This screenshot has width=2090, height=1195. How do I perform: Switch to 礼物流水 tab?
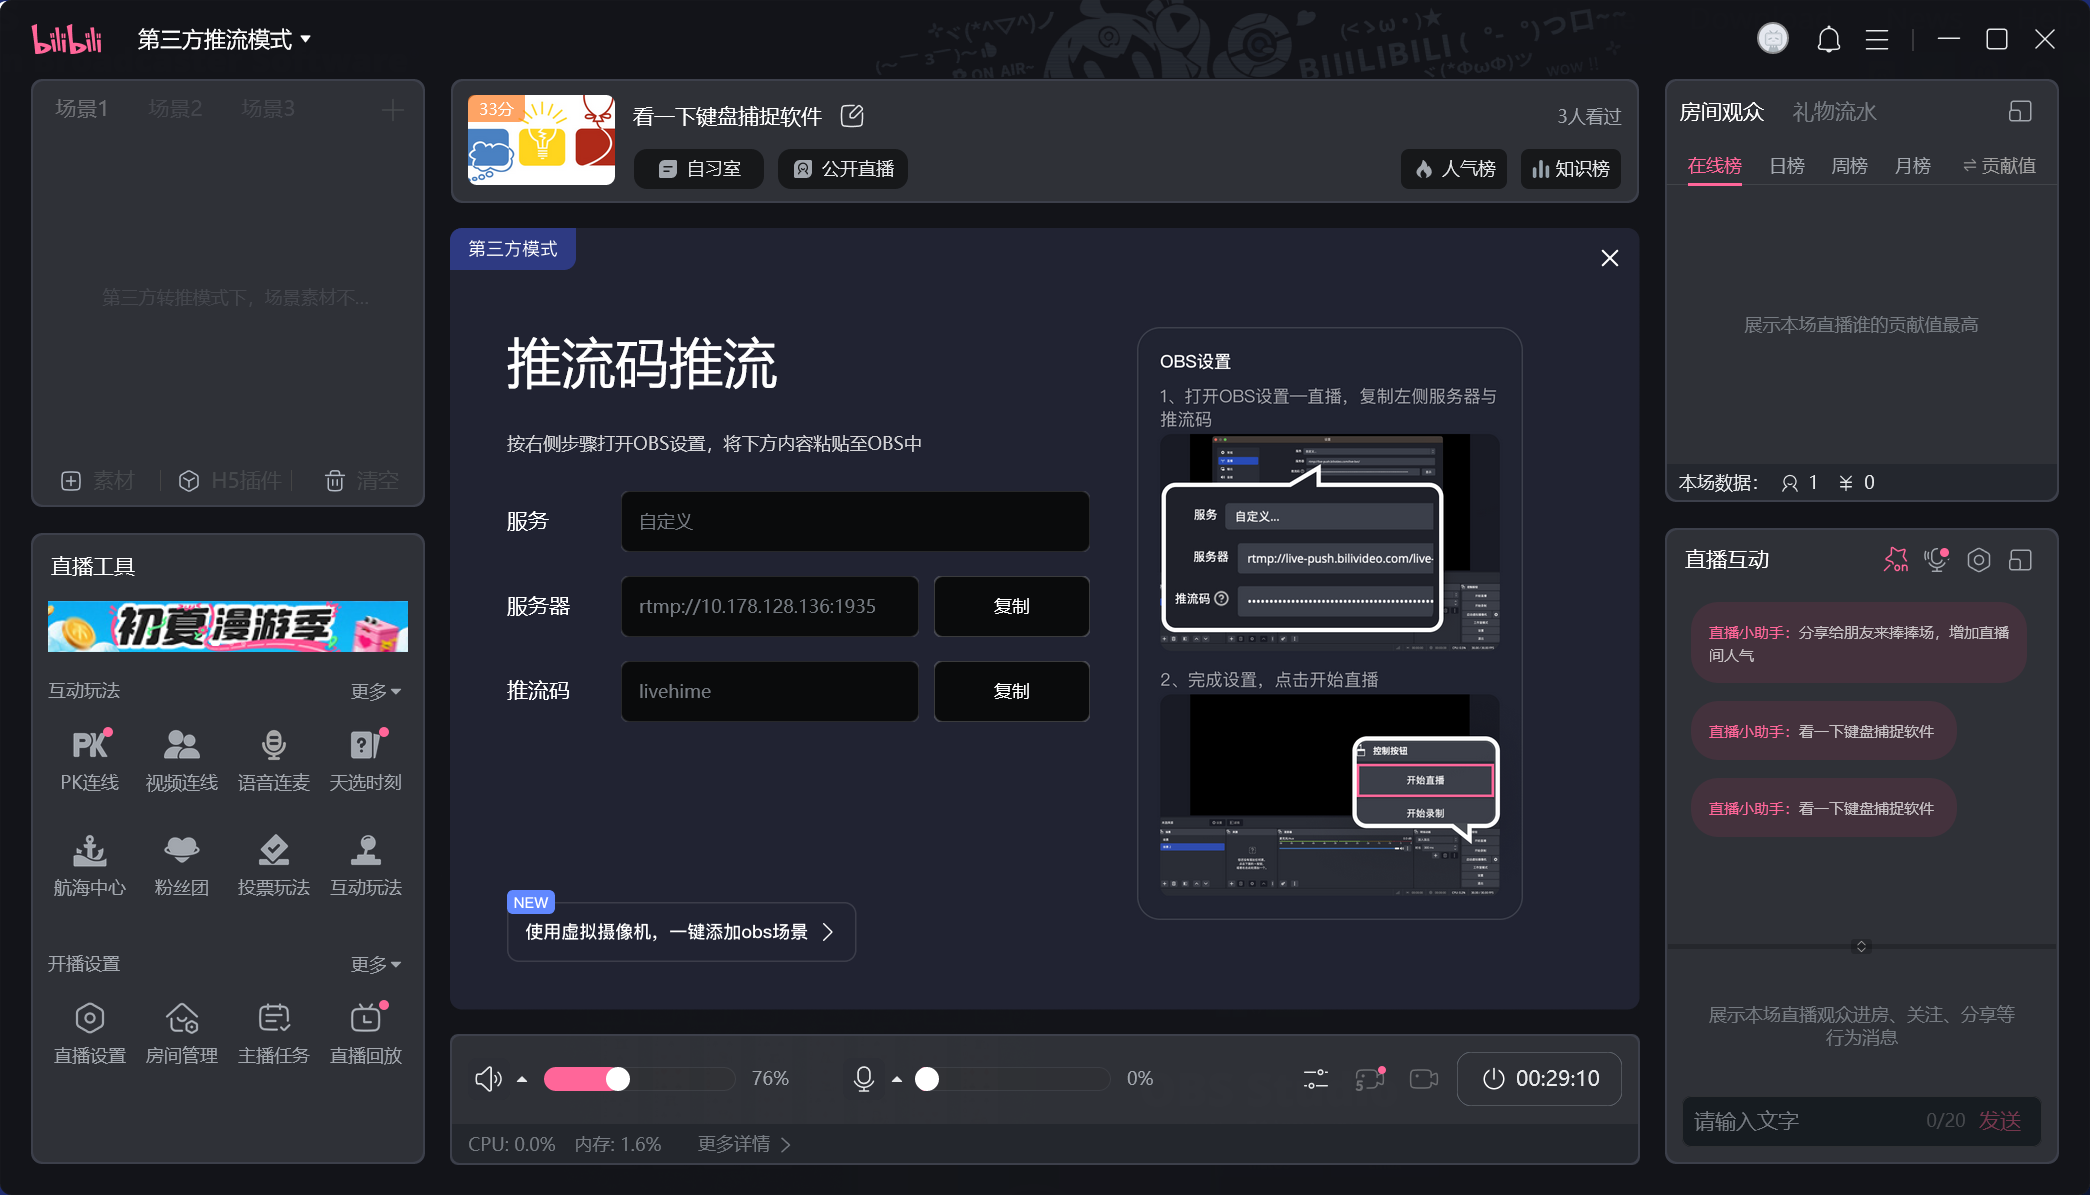click(x=1834, y=112)
